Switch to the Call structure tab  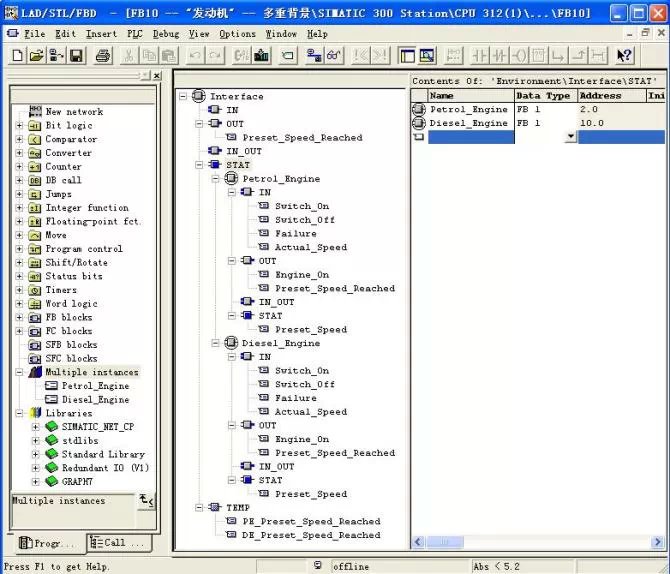click(x=118, y=543)
